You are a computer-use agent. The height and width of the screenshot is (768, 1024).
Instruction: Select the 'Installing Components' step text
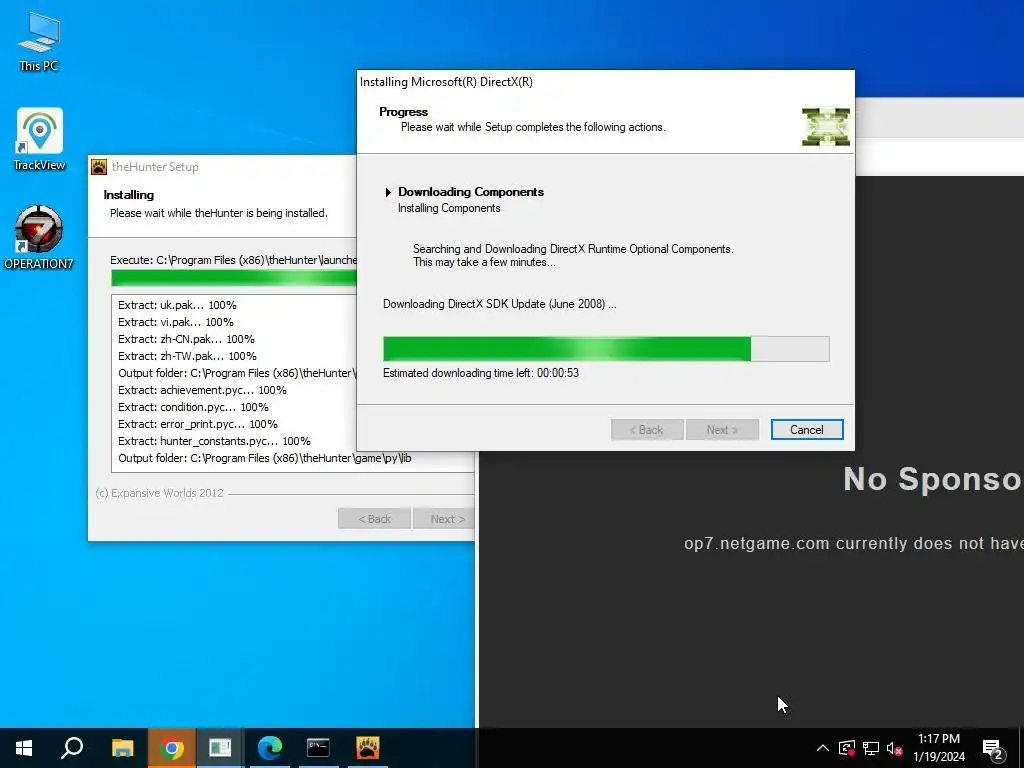[x=449, y=208]
